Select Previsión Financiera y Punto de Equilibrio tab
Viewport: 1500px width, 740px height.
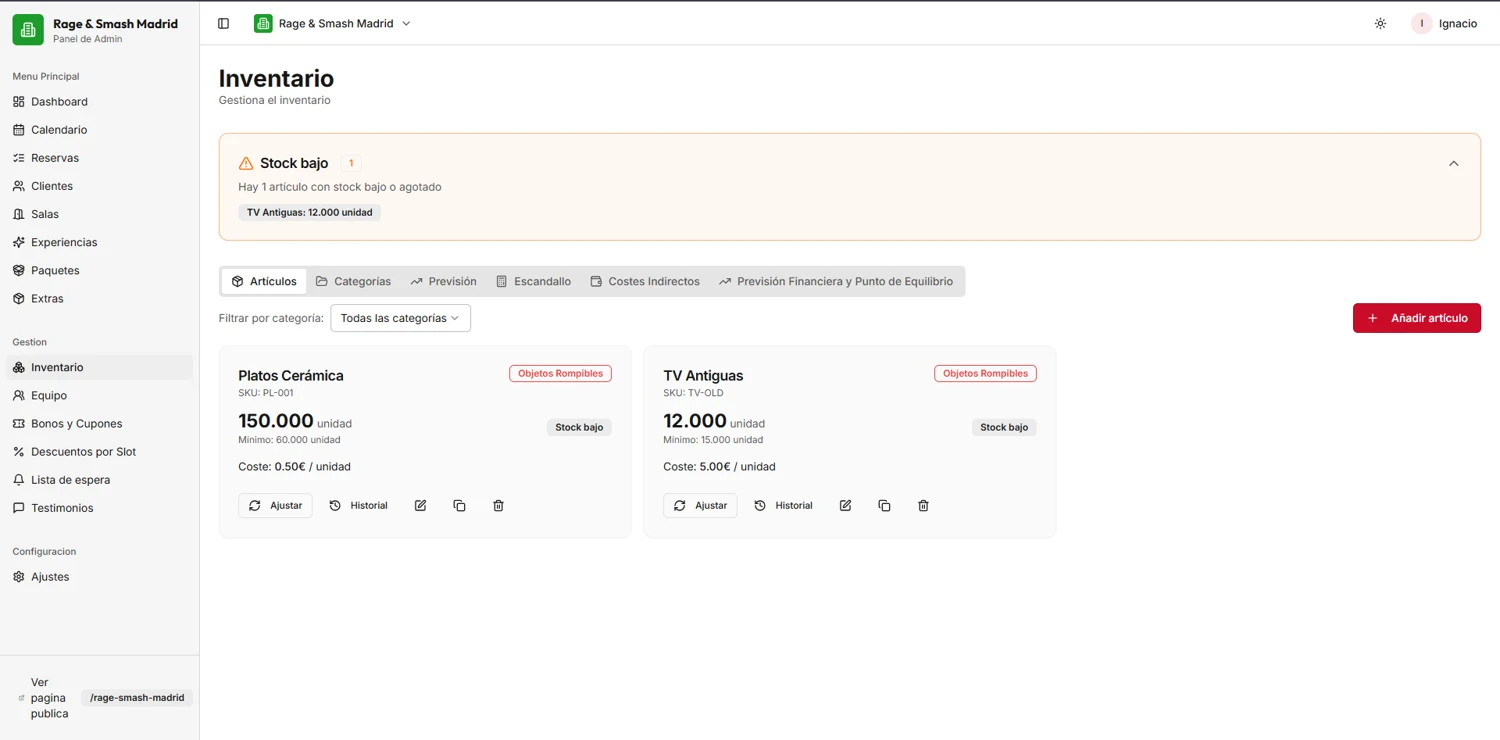[836, 281]
